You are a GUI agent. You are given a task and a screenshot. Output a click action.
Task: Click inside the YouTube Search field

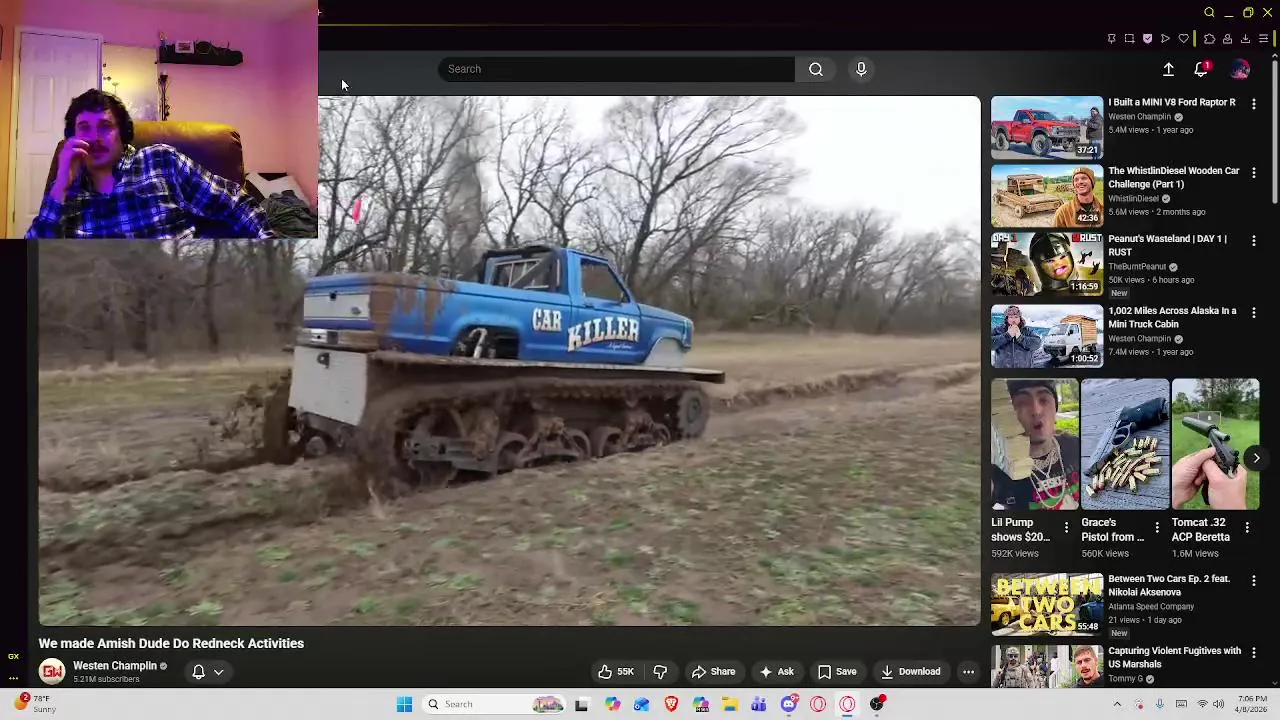click(616, 69)
